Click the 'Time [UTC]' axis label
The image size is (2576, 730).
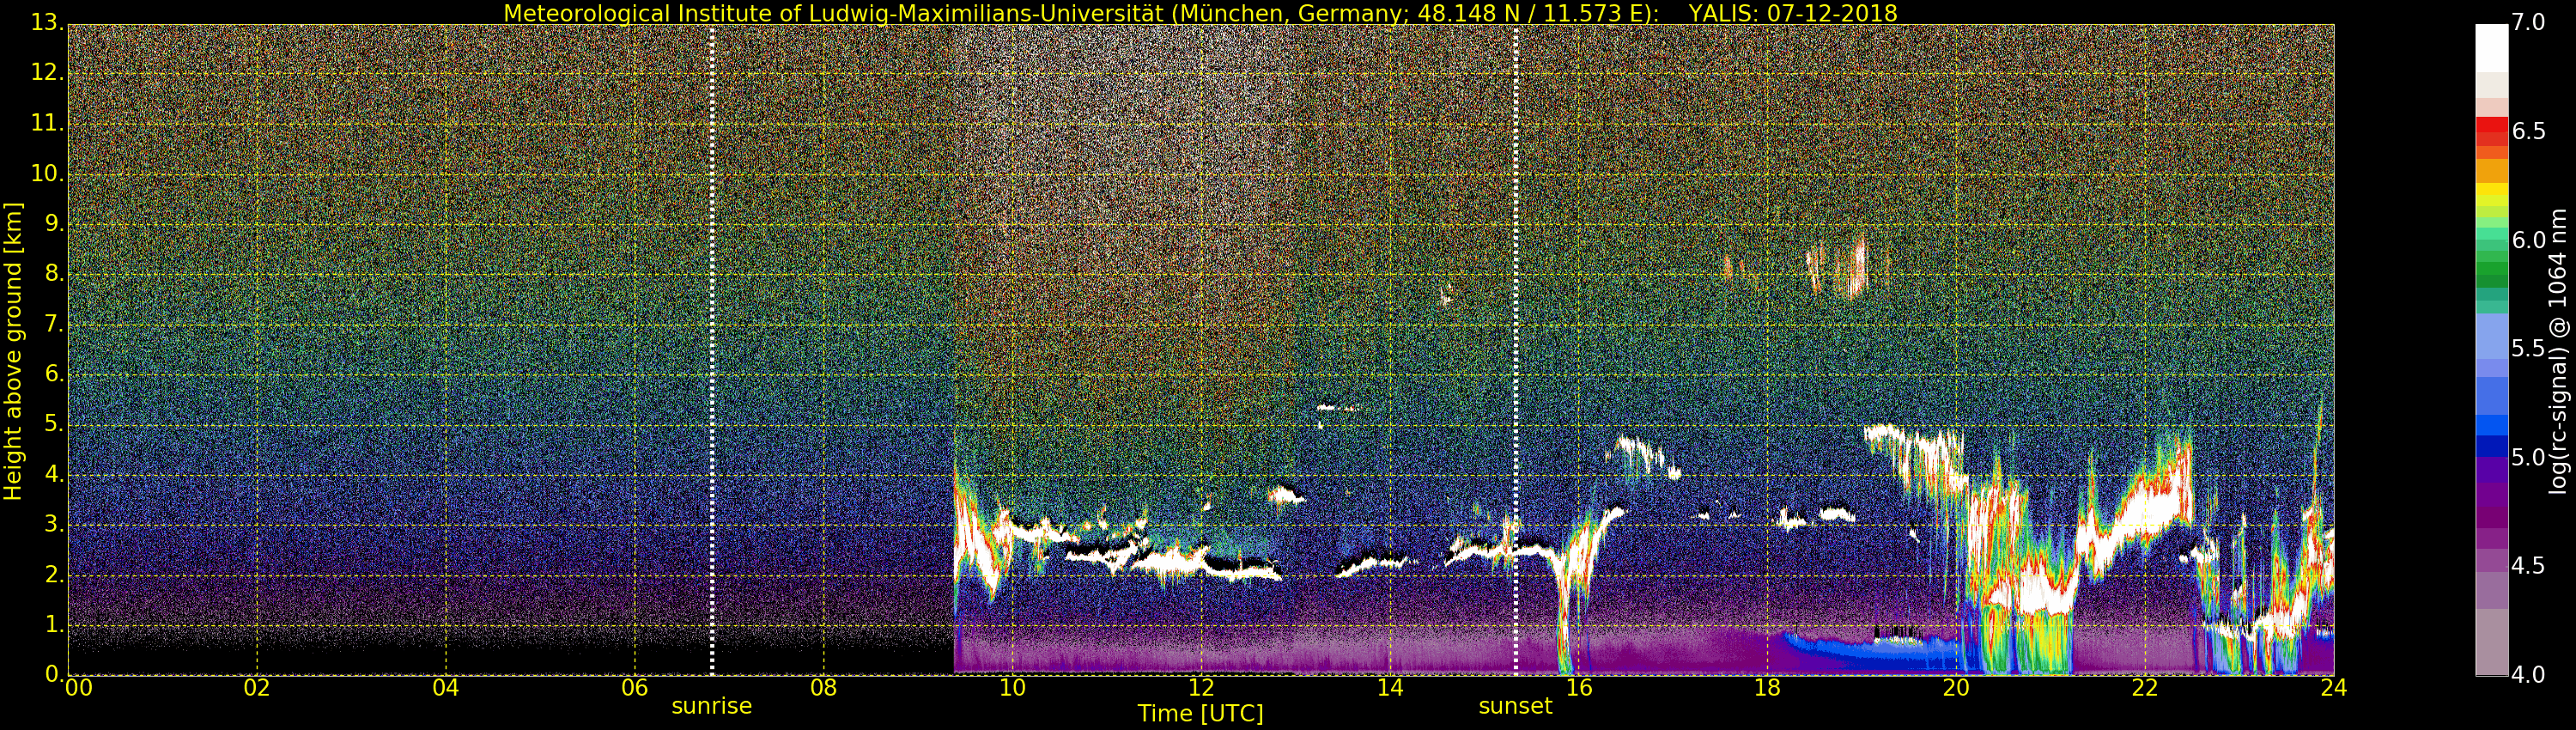point(1200,714)
